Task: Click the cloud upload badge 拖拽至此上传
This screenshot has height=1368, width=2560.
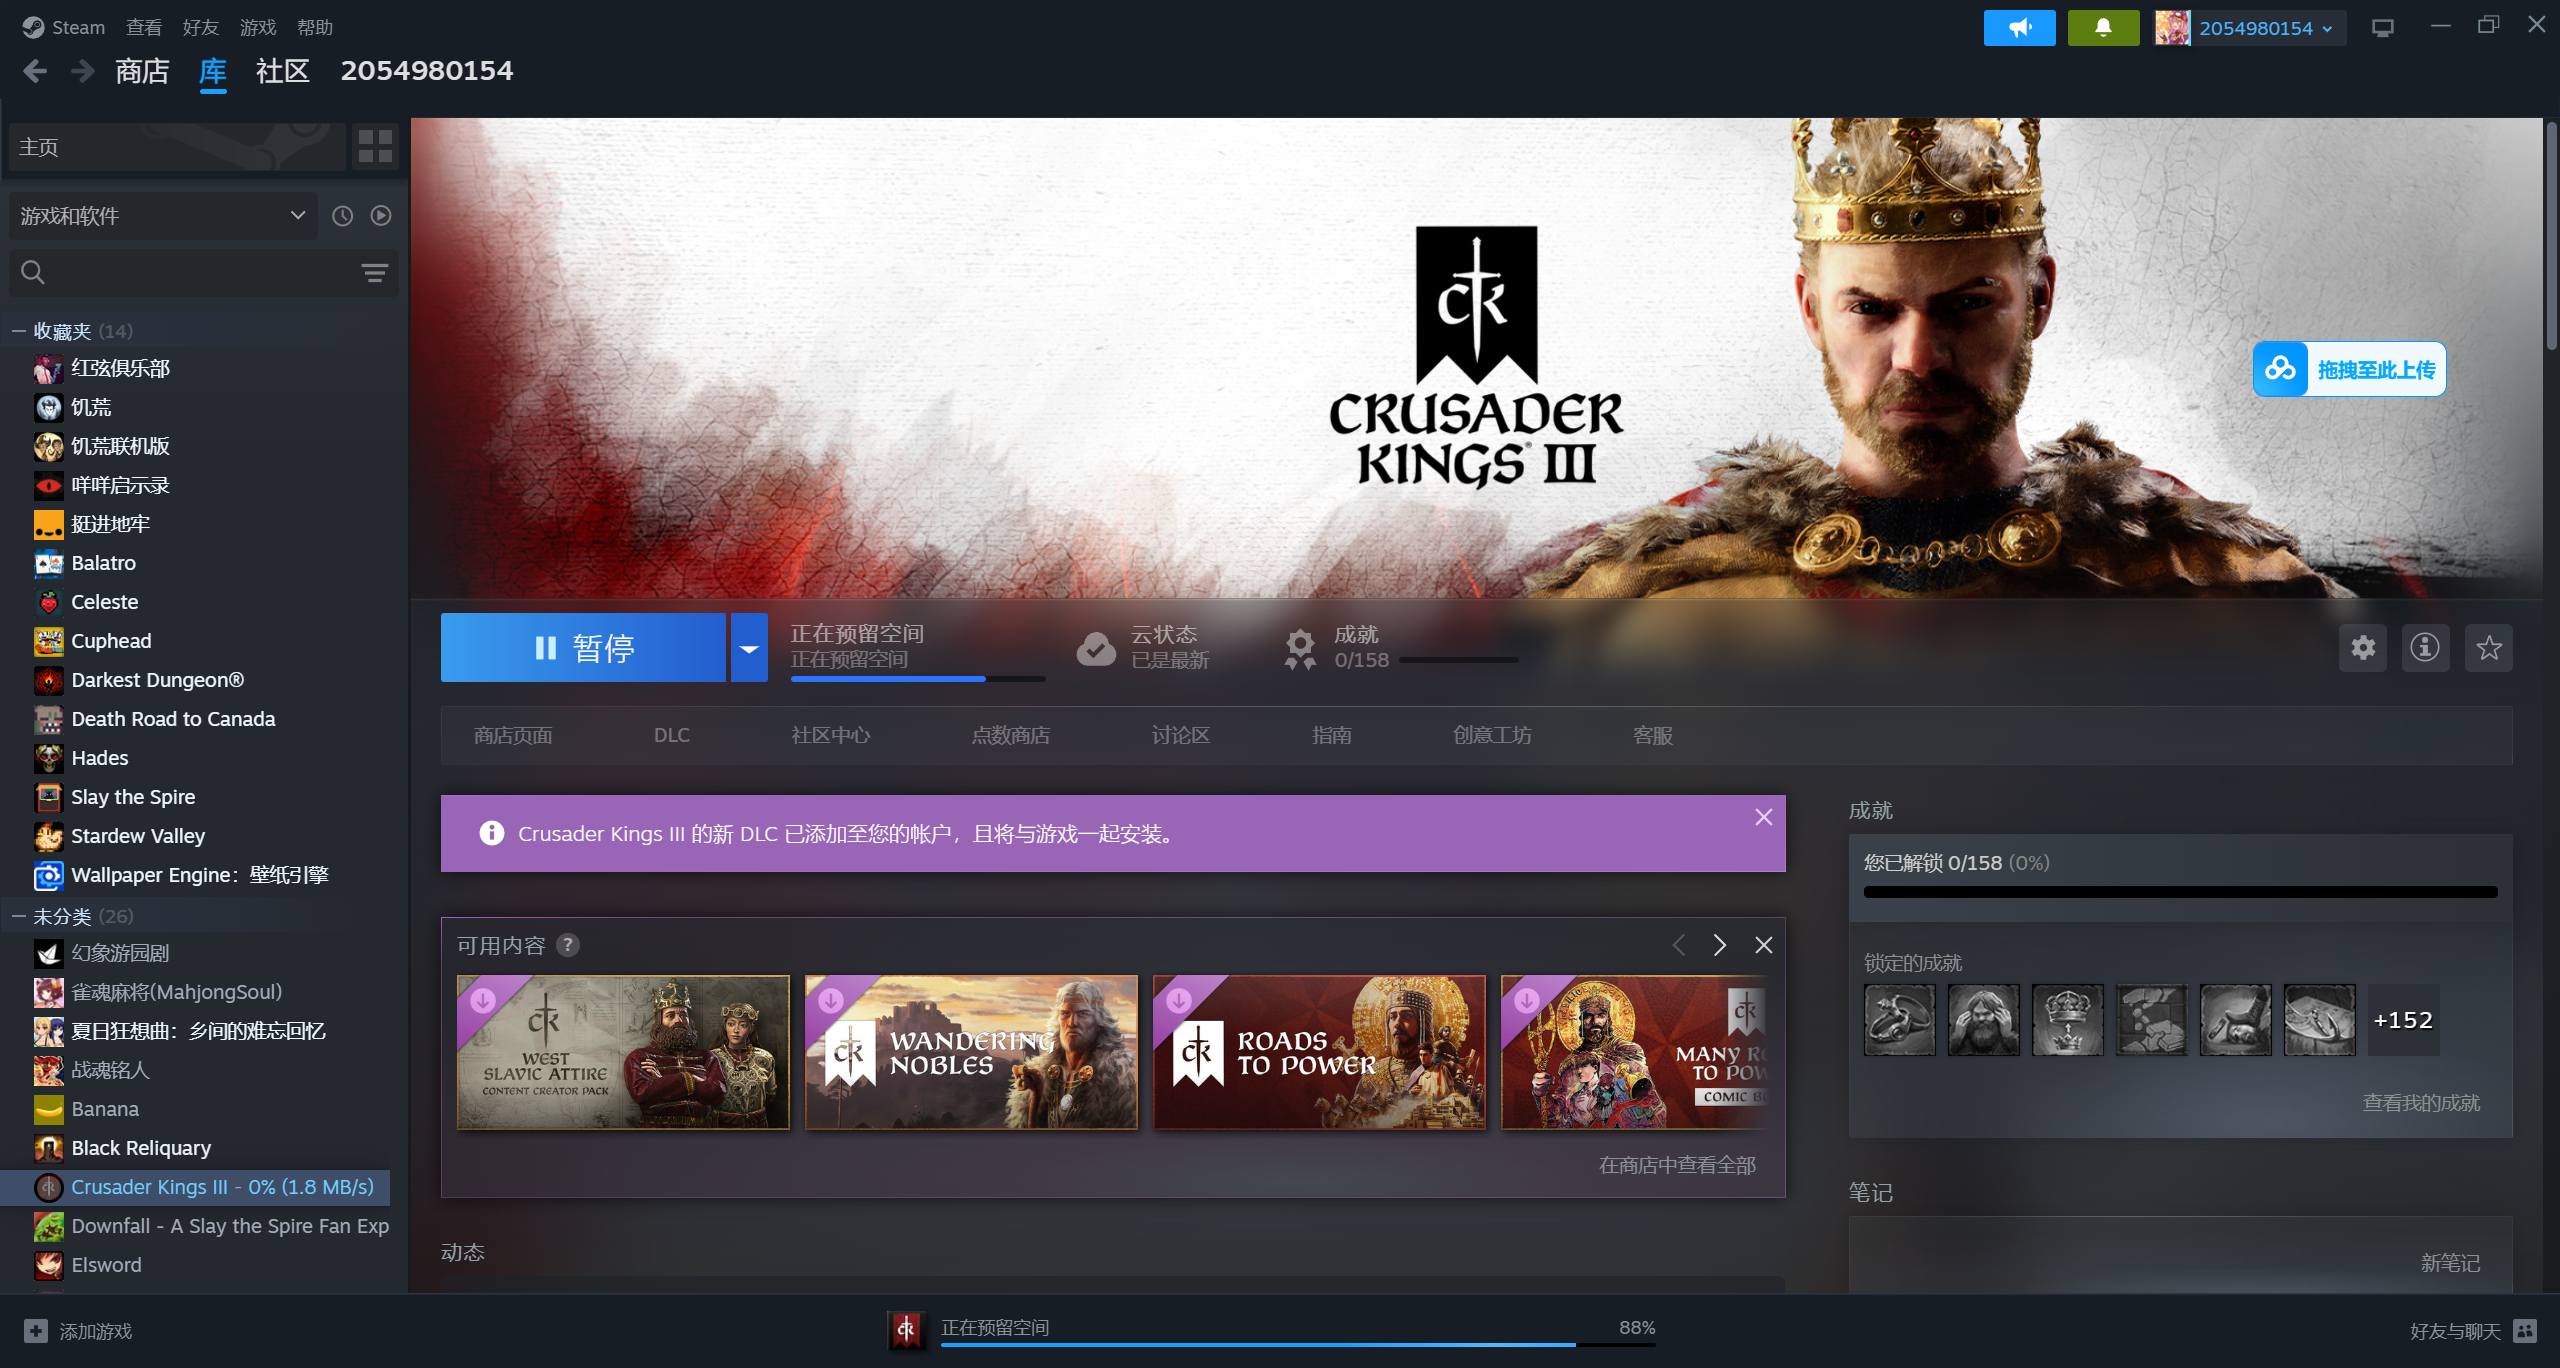Action: pos(2349,370)
